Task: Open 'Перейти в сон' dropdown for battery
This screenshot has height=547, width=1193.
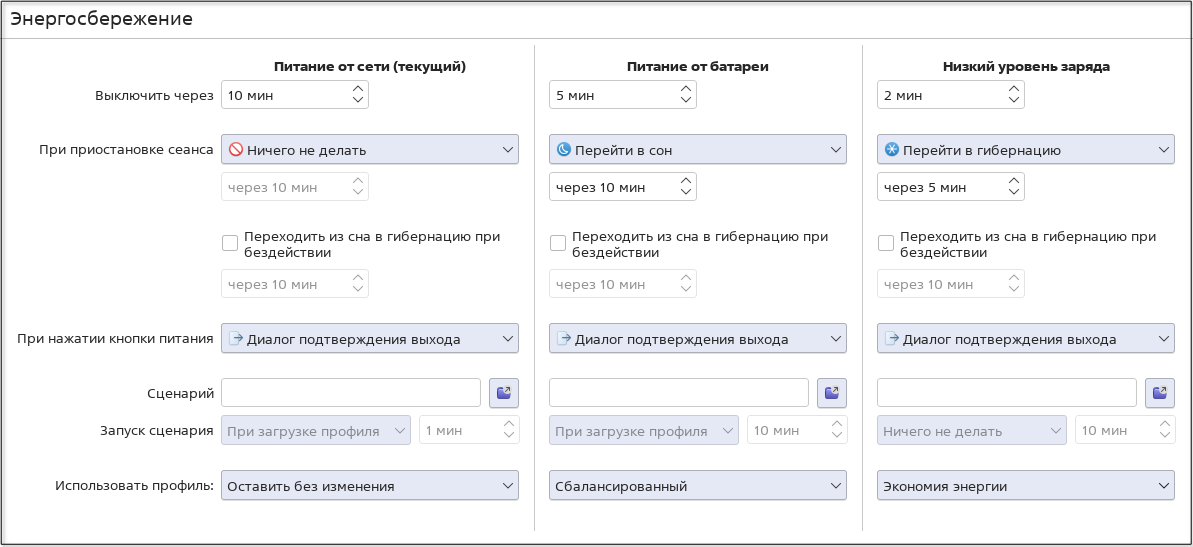Action: click(x=697, y=150)
